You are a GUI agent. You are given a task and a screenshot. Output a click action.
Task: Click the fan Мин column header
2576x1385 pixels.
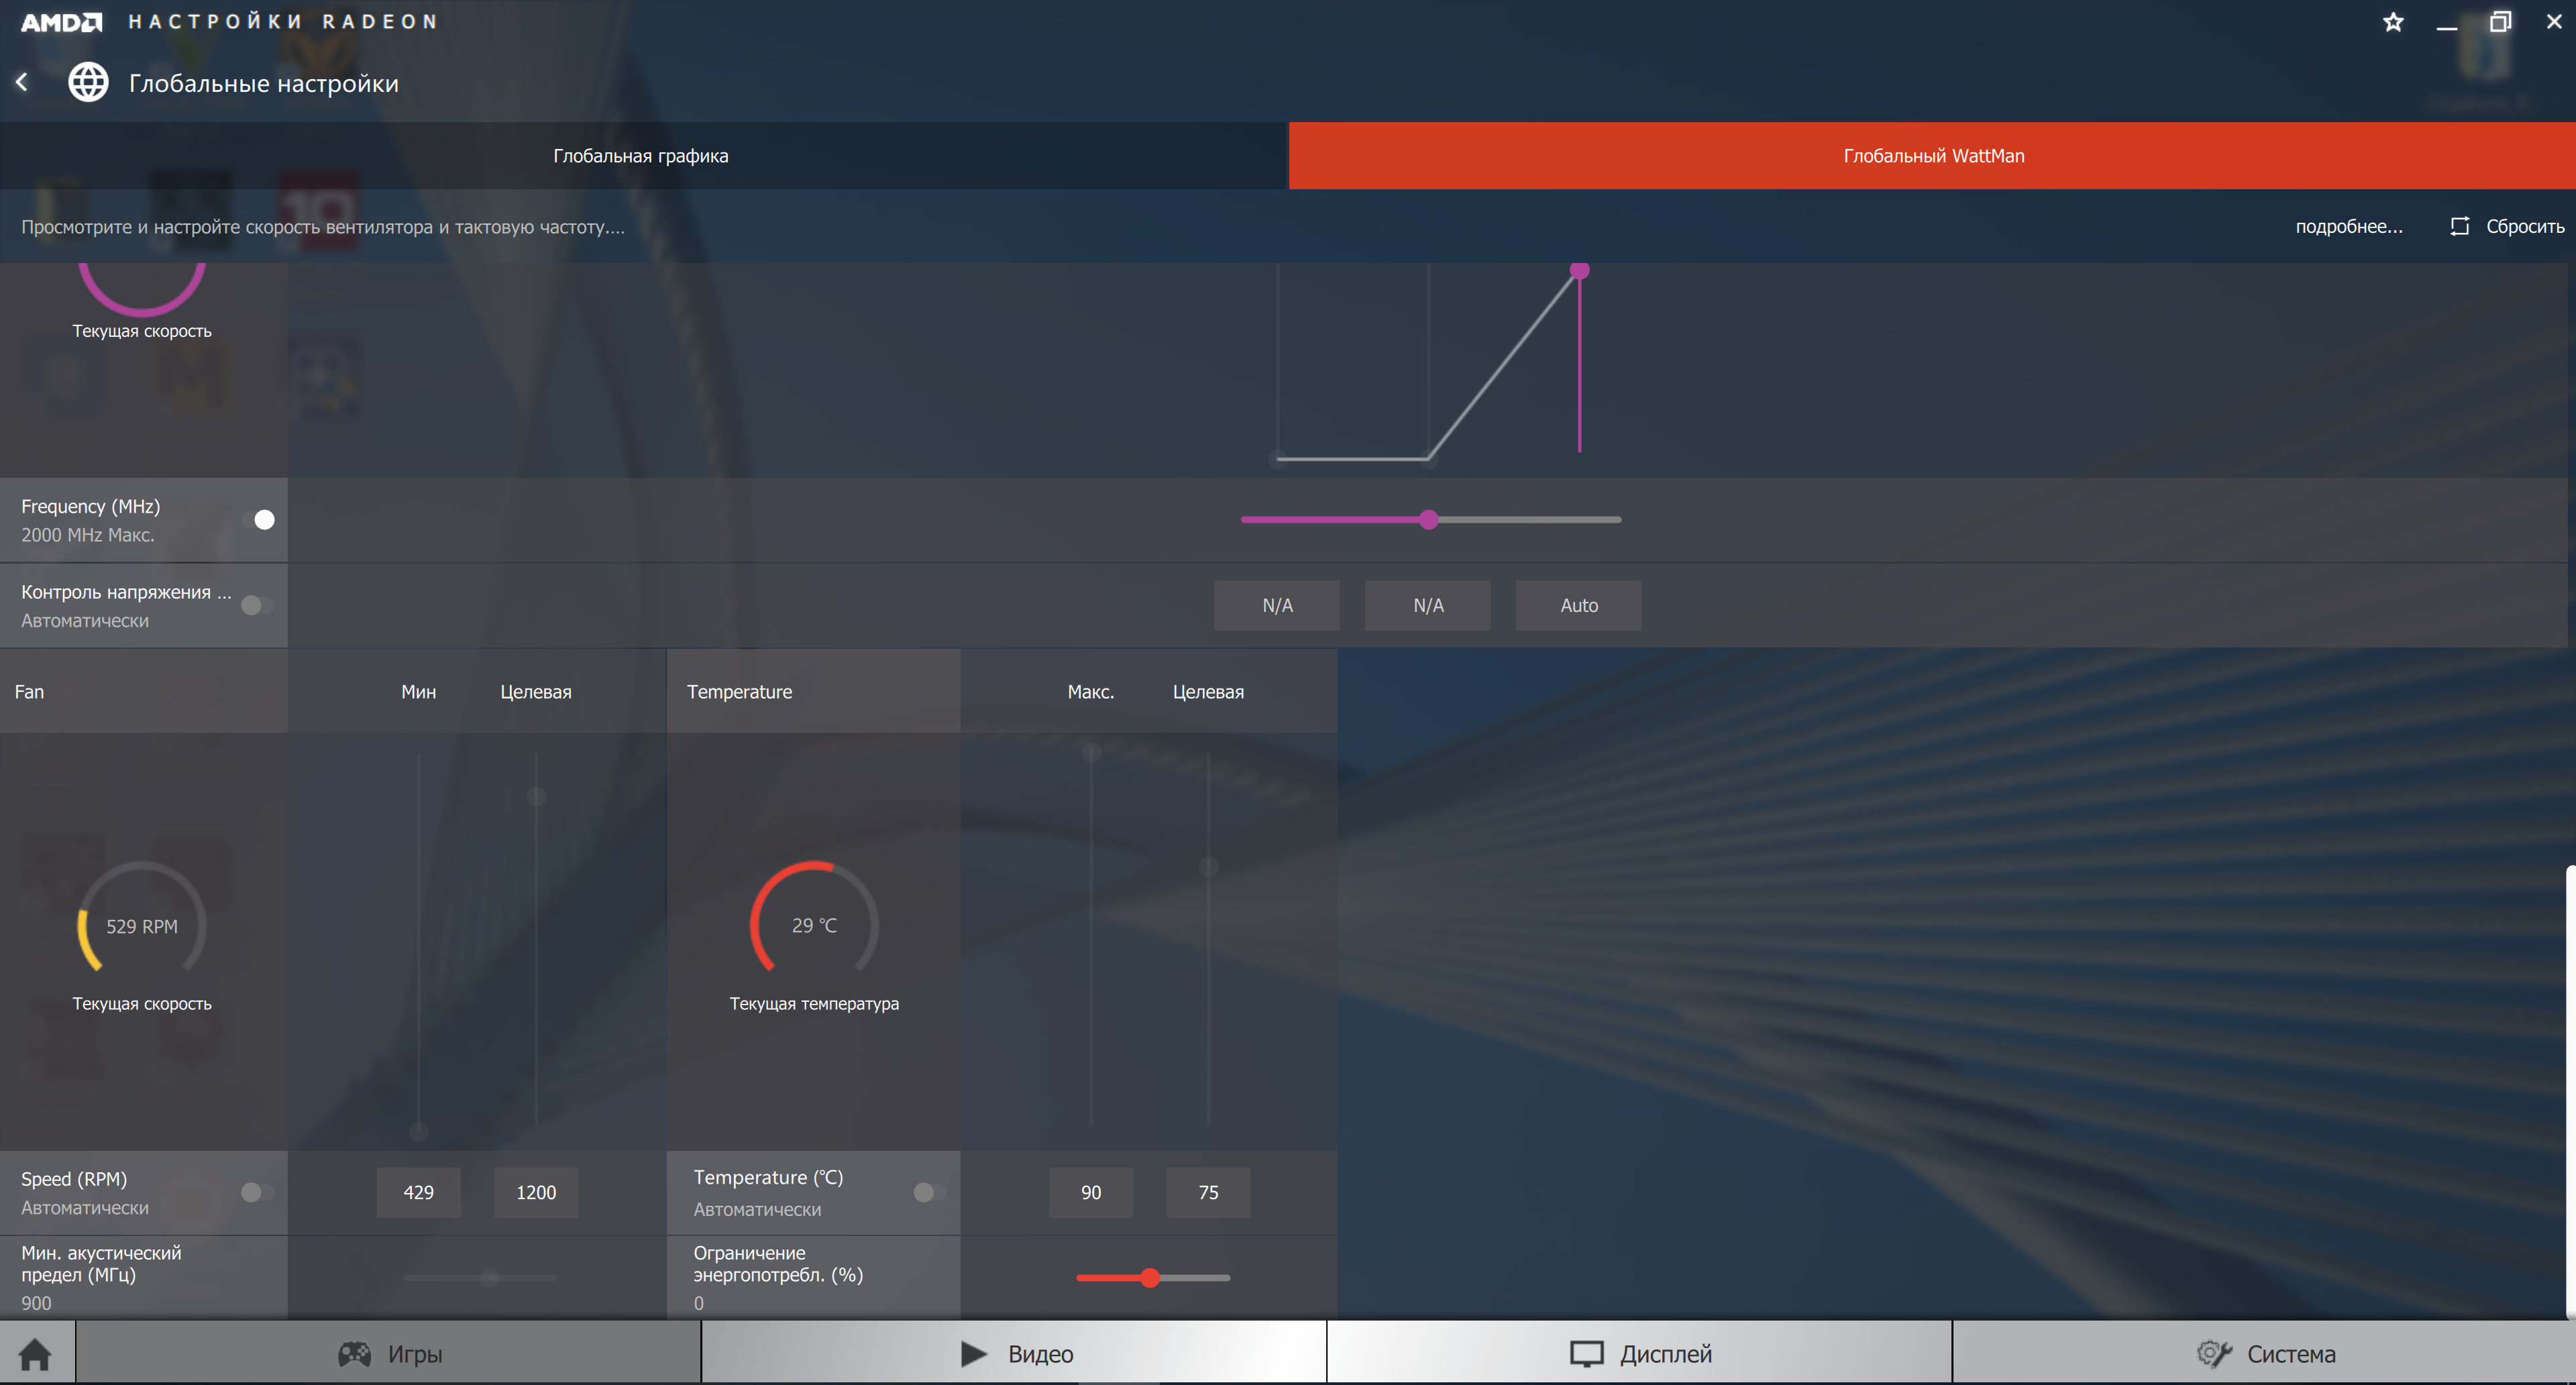pos(418,692)
